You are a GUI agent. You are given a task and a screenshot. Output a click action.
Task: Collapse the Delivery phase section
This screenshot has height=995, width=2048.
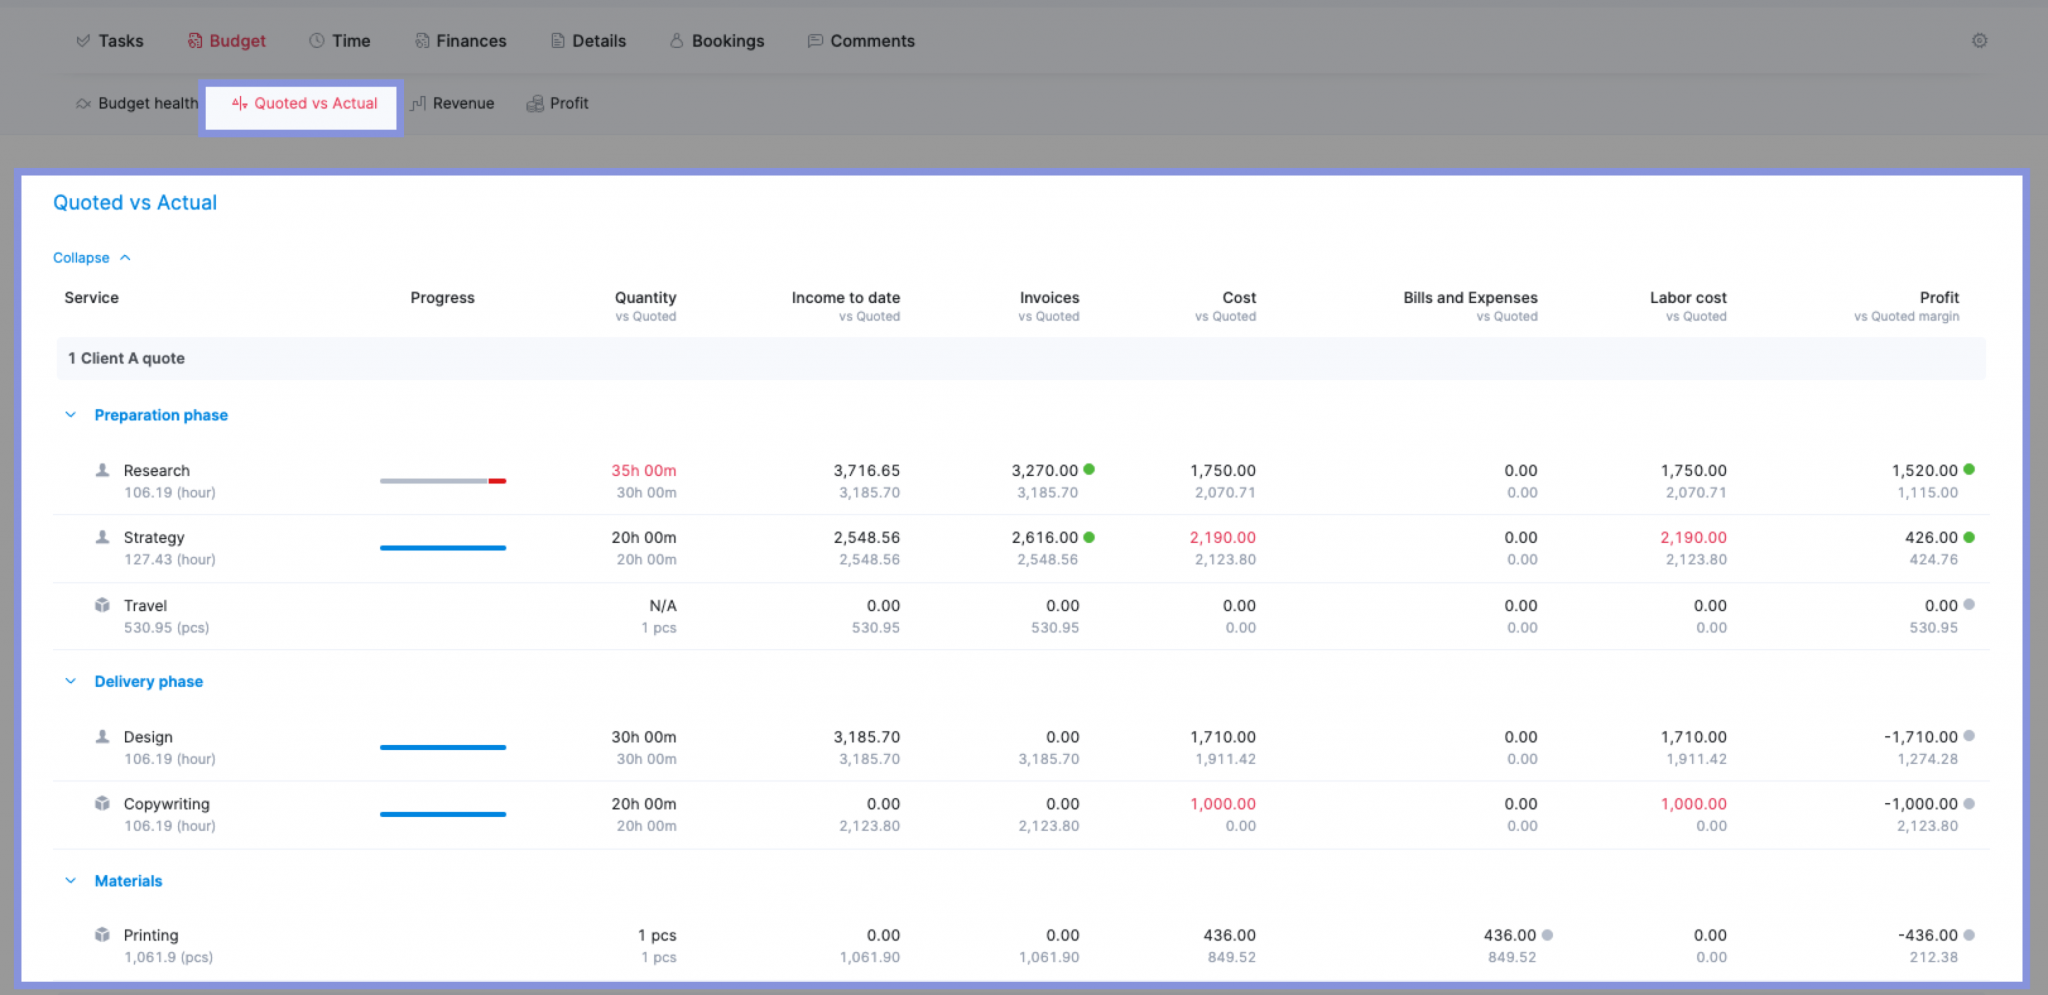pyautogui.click(x=70, y=681)
